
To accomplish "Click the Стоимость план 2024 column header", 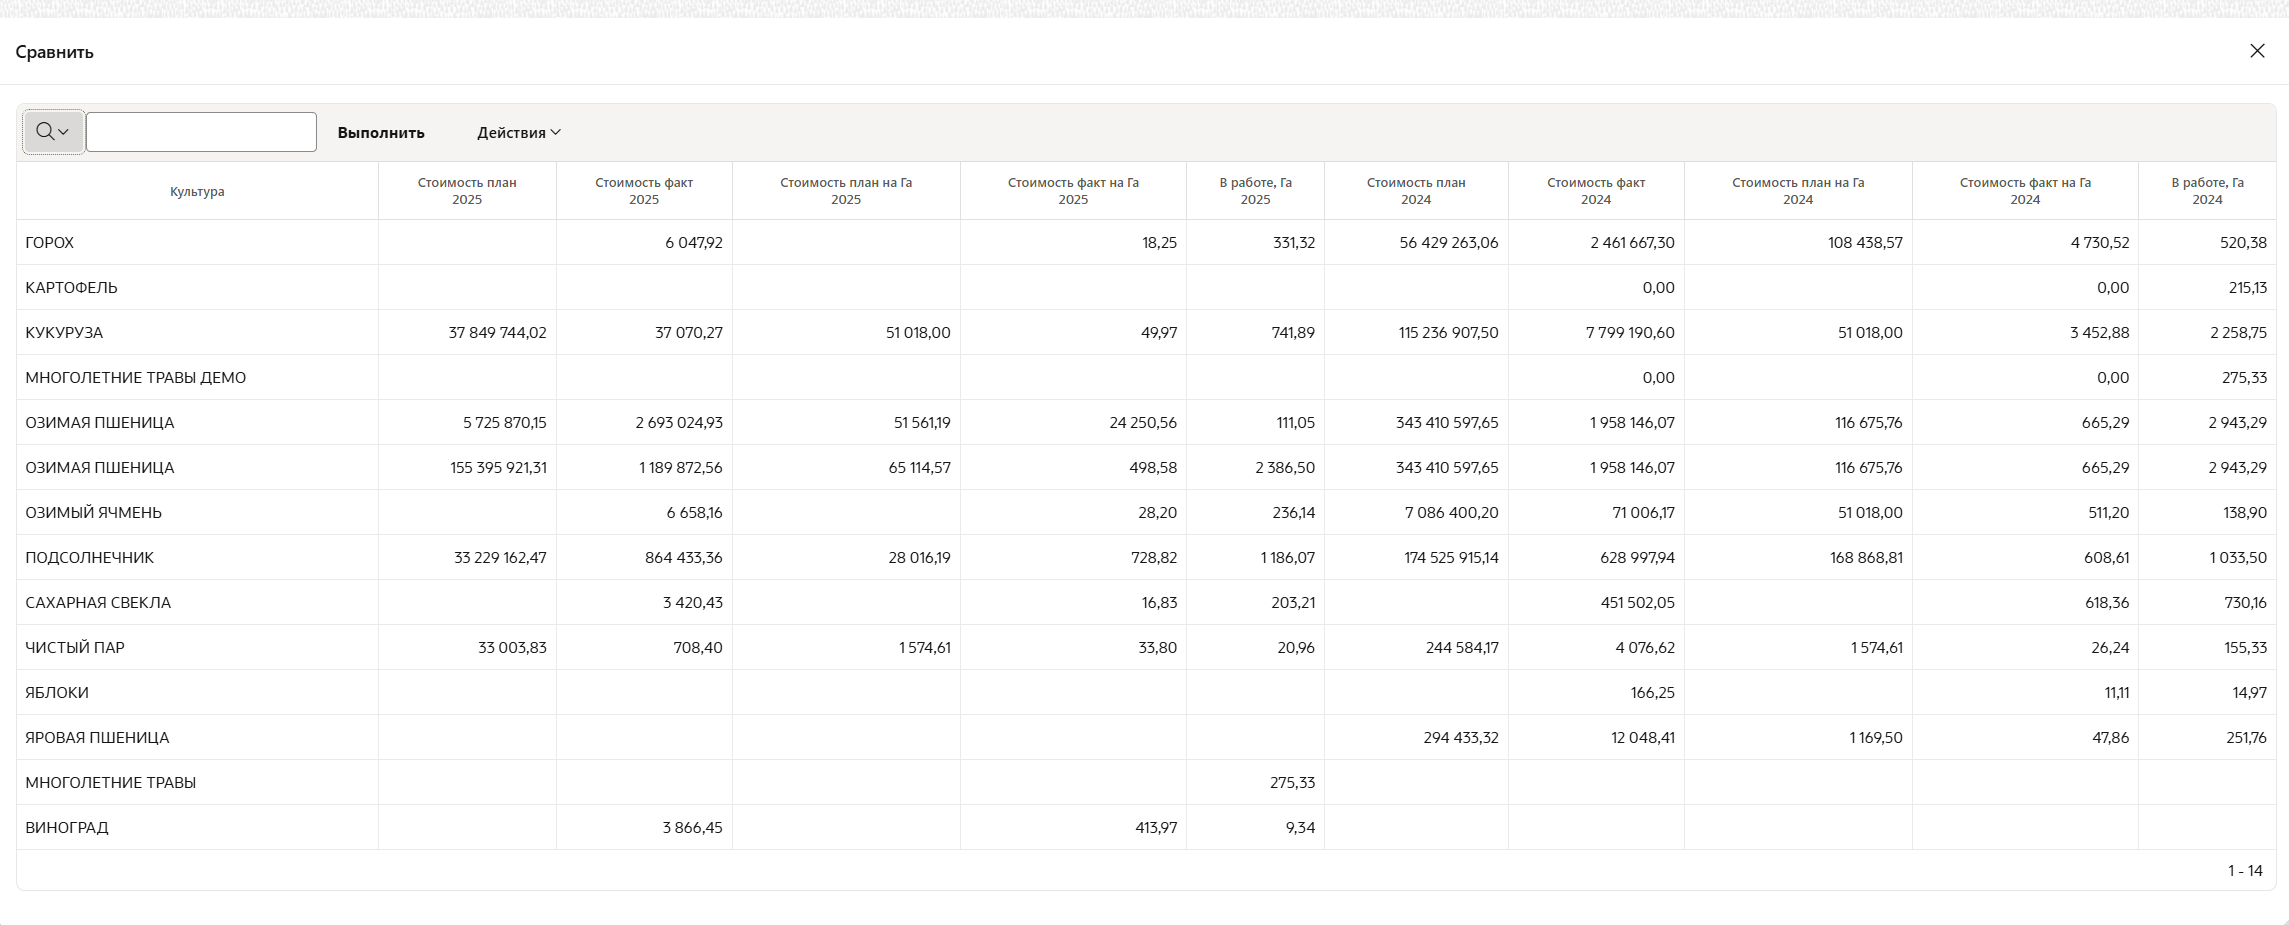I will tap(1416, 191).
